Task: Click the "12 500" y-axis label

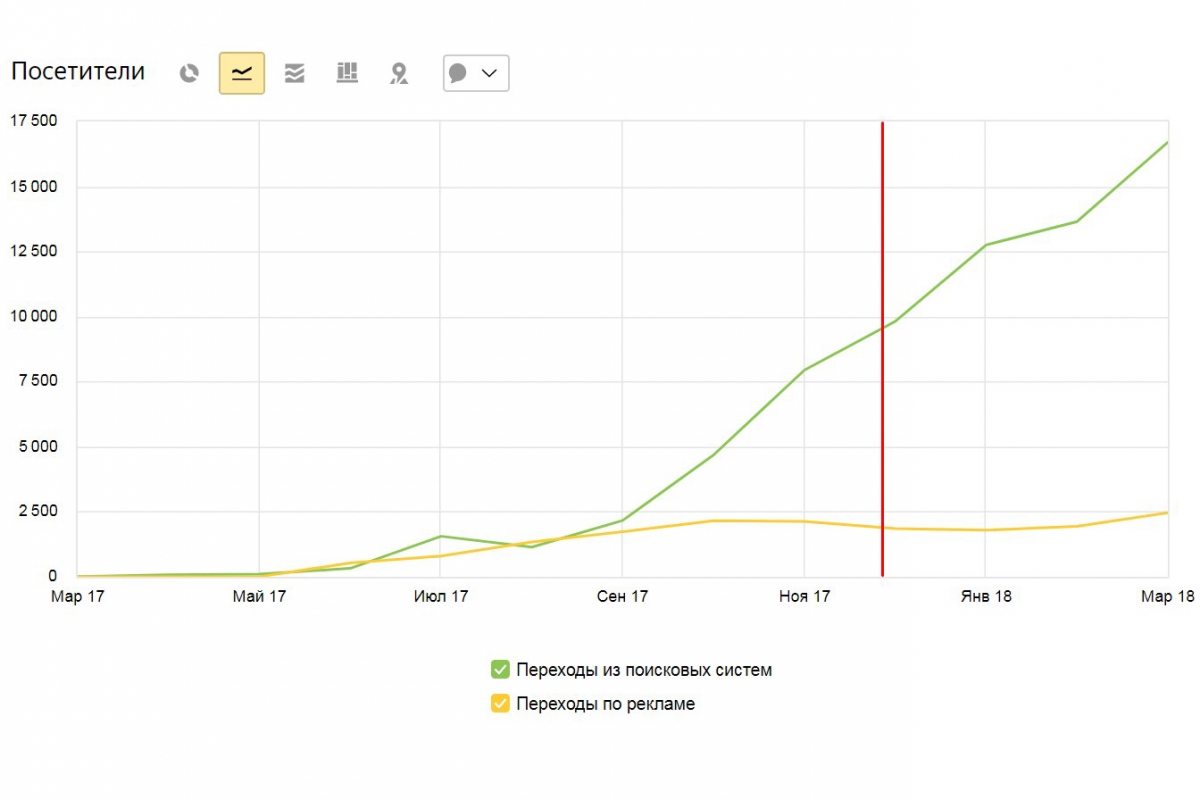Action: click(34, 251)
